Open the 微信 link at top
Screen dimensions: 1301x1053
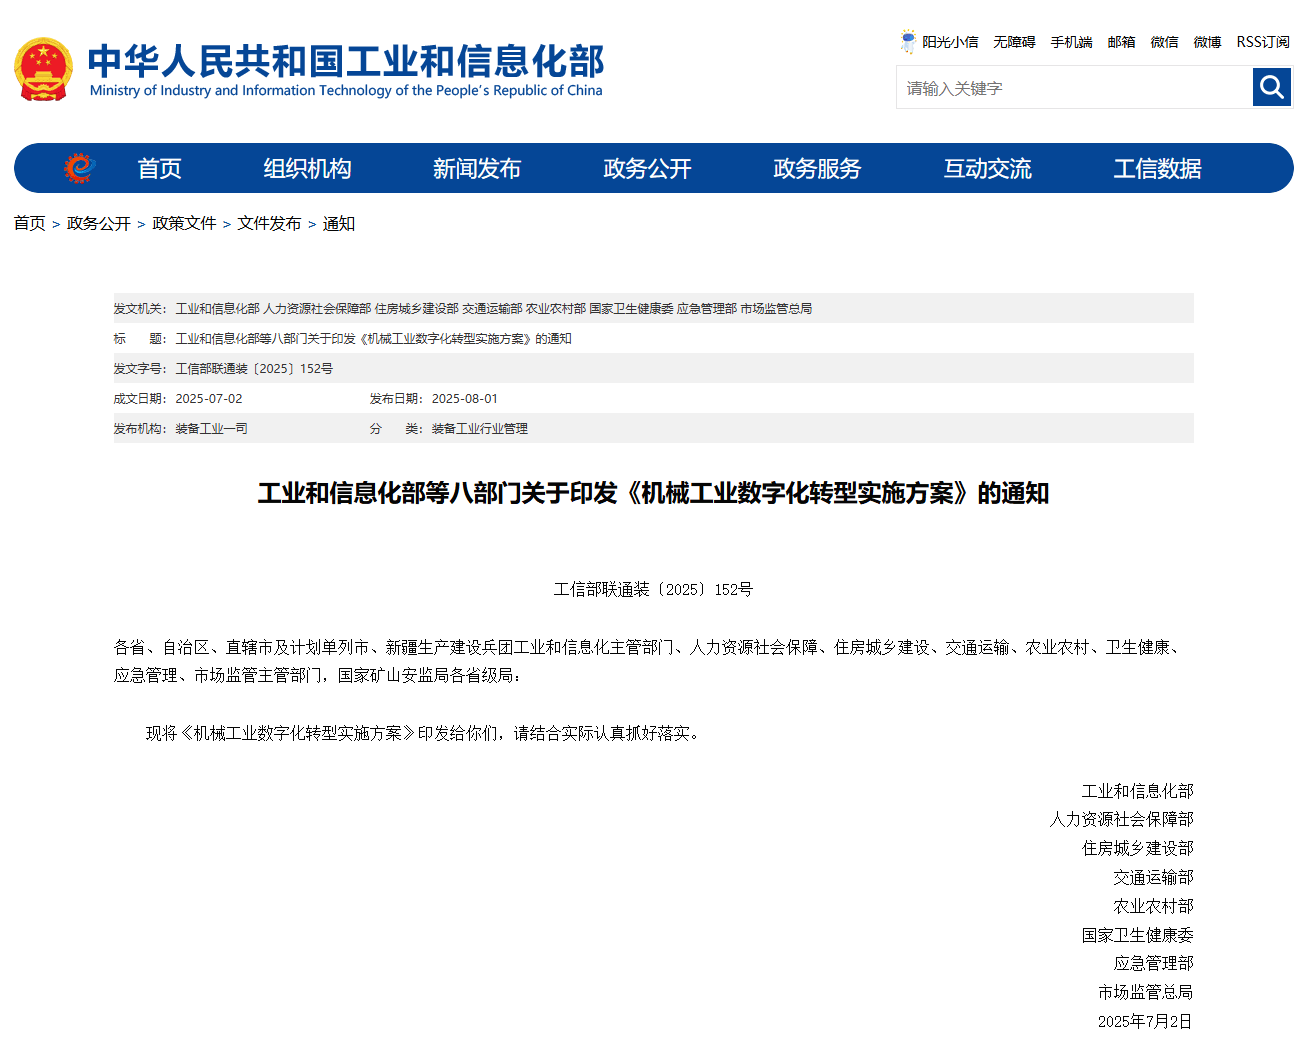(1164, 42)
